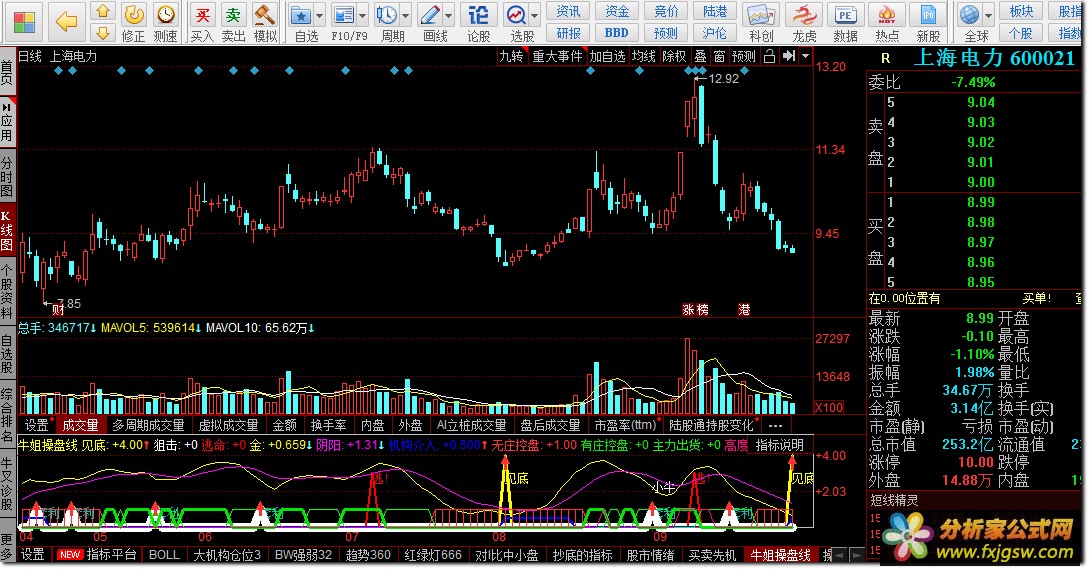This screenshot has height=569, width=1090.
Task: Open 指标说明 indicator description
Action: pos(779,445)
